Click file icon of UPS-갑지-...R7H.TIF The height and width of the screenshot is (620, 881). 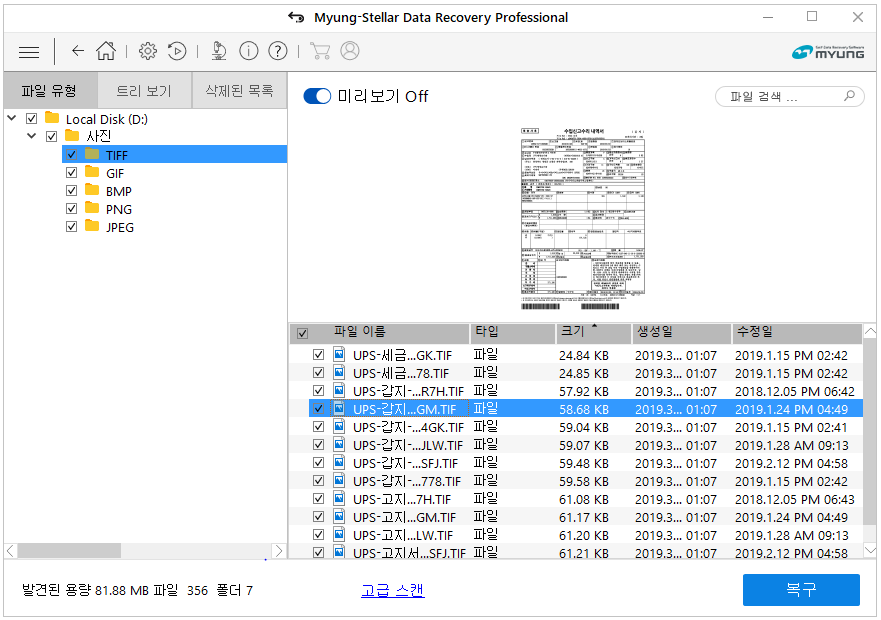339,391
